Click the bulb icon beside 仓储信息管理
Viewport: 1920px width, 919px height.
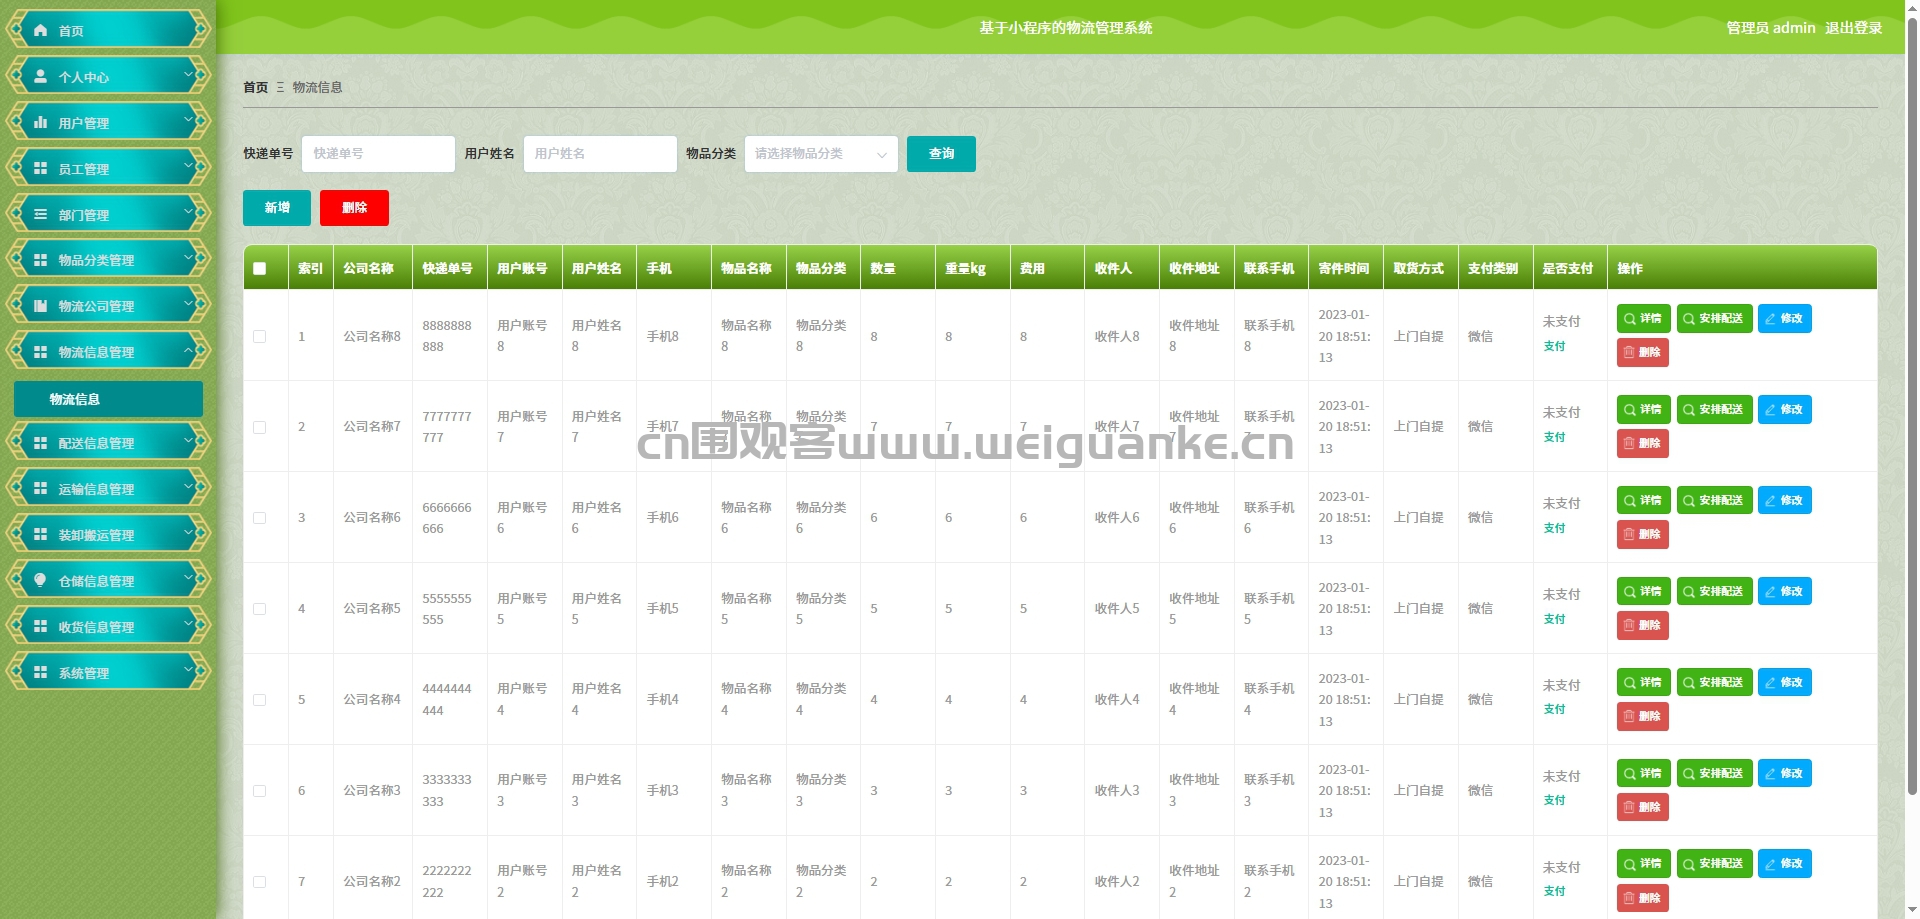tap(40, 580)
